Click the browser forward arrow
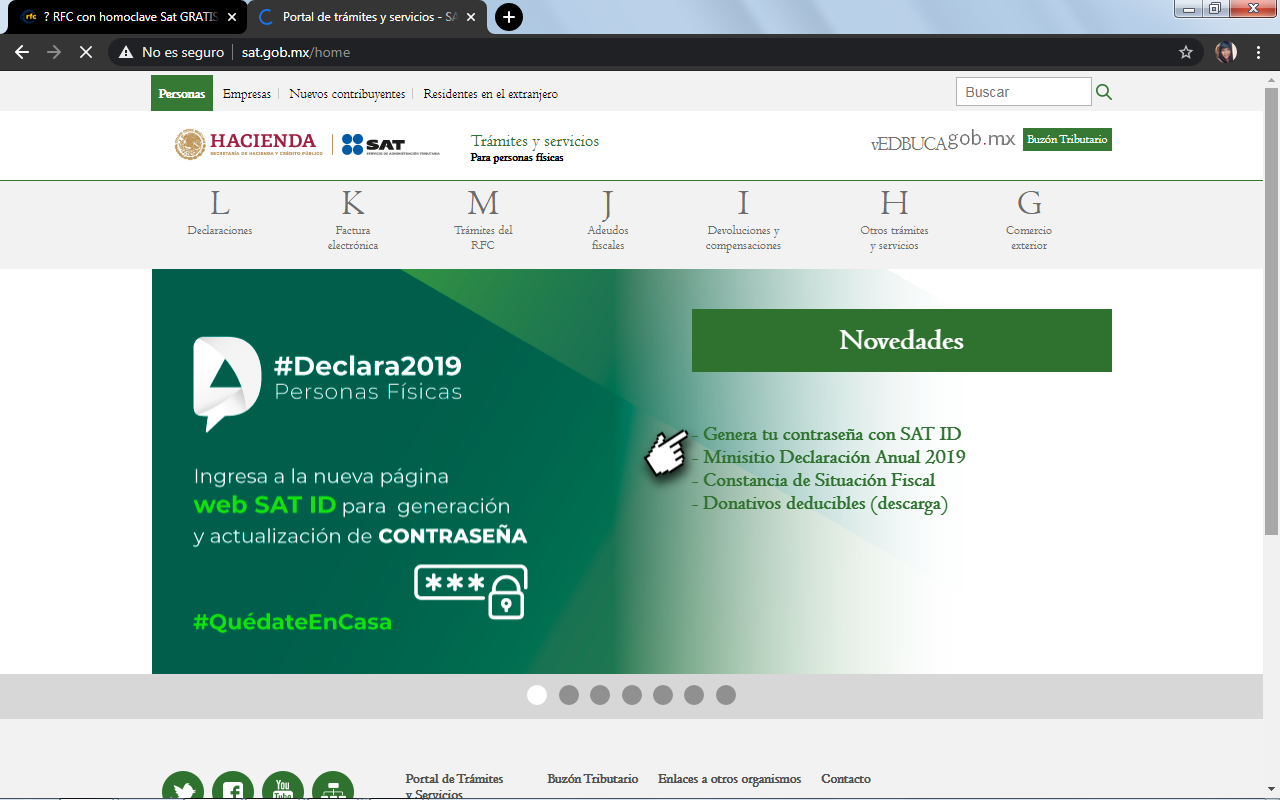The image size is (1280, 800). 54,52
